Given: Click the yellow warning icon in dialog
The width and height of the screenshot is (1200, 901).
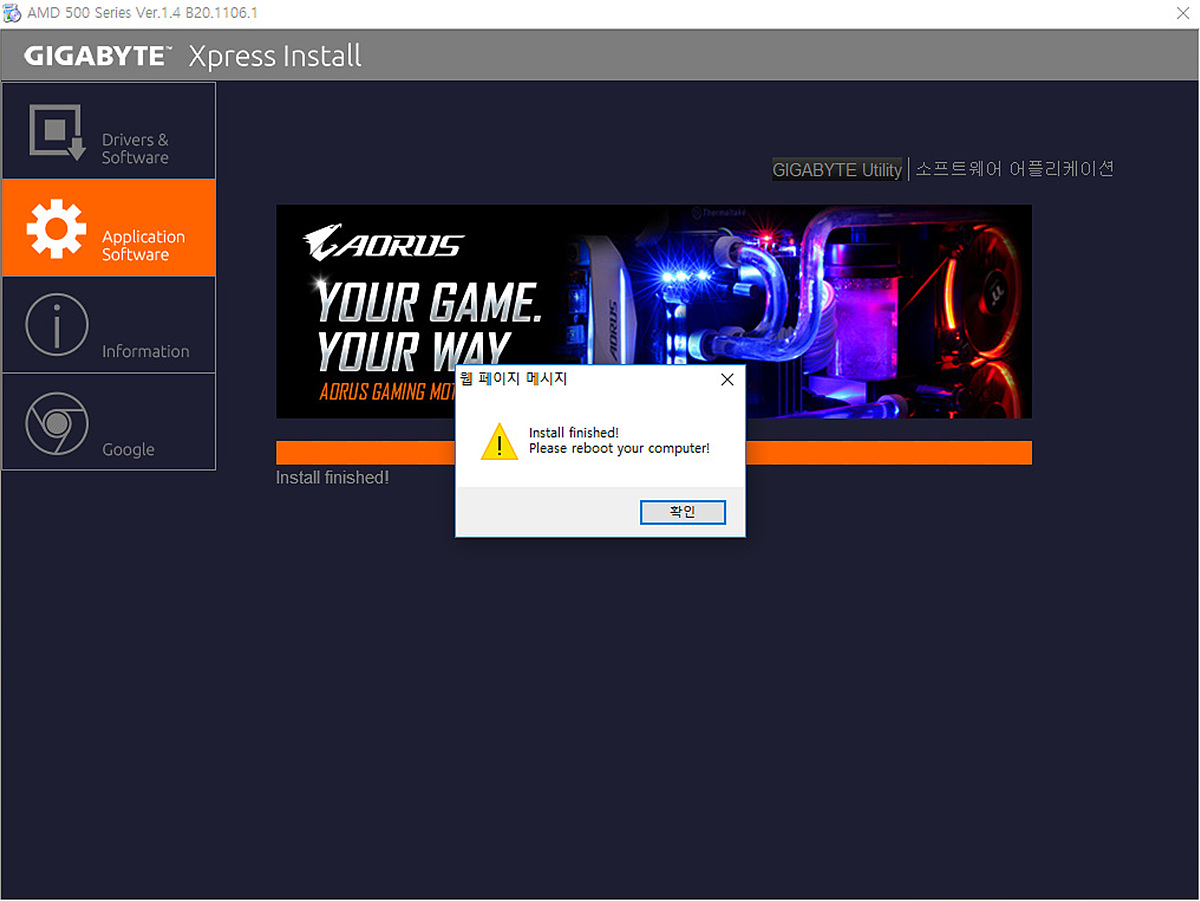Looking at the screenshot, I should 499,441.
